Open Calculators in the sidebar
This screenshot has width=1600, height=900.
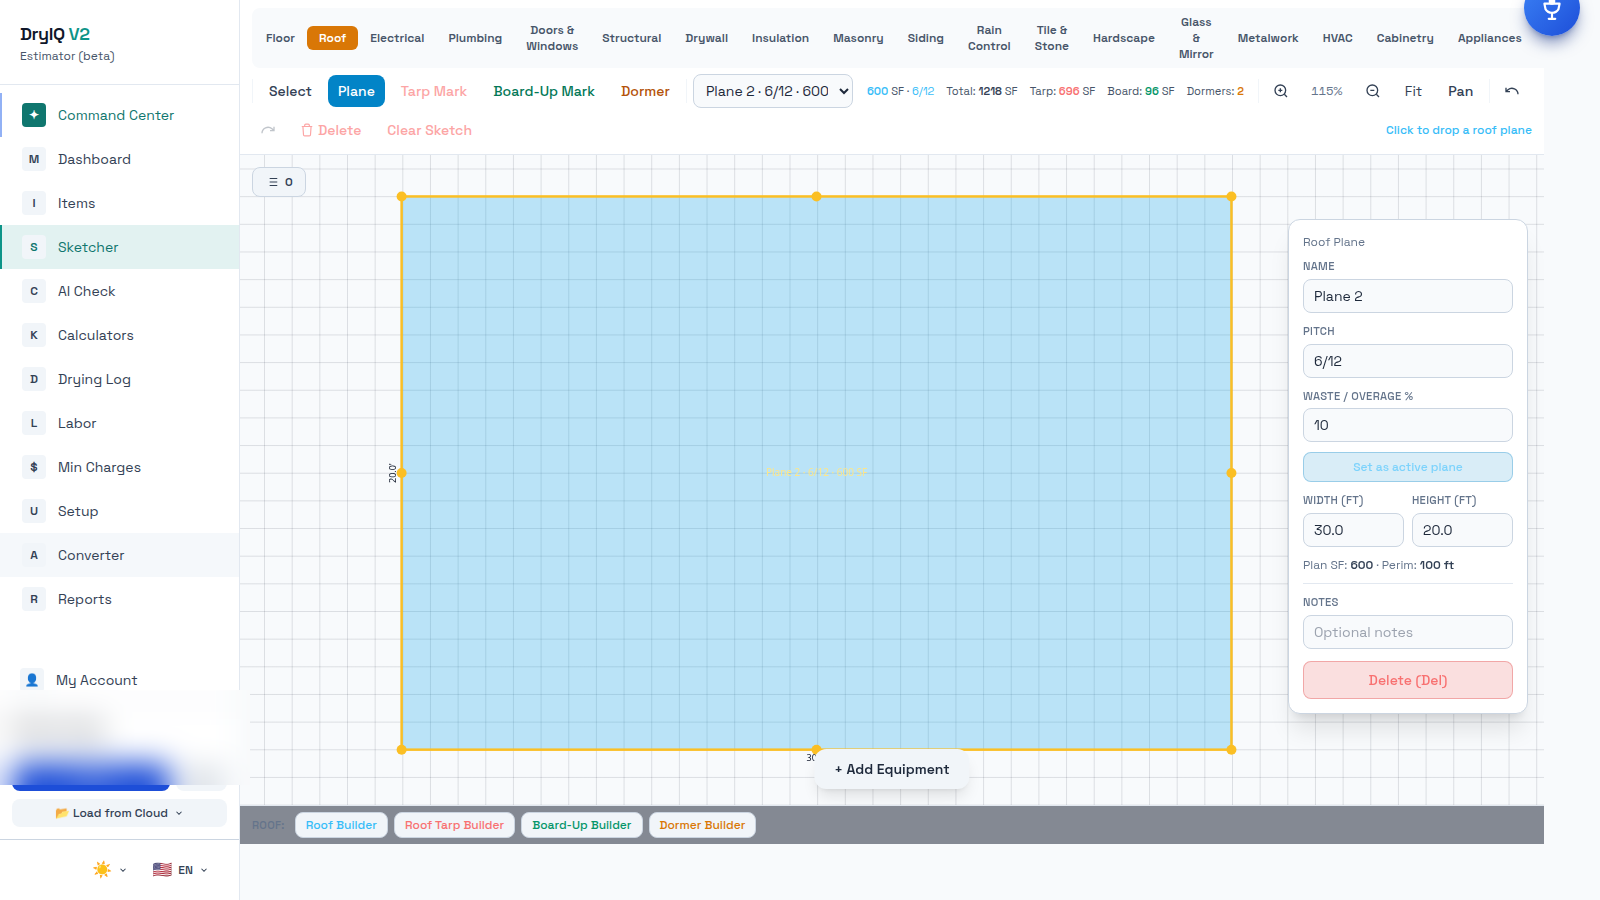click(120, 335)
